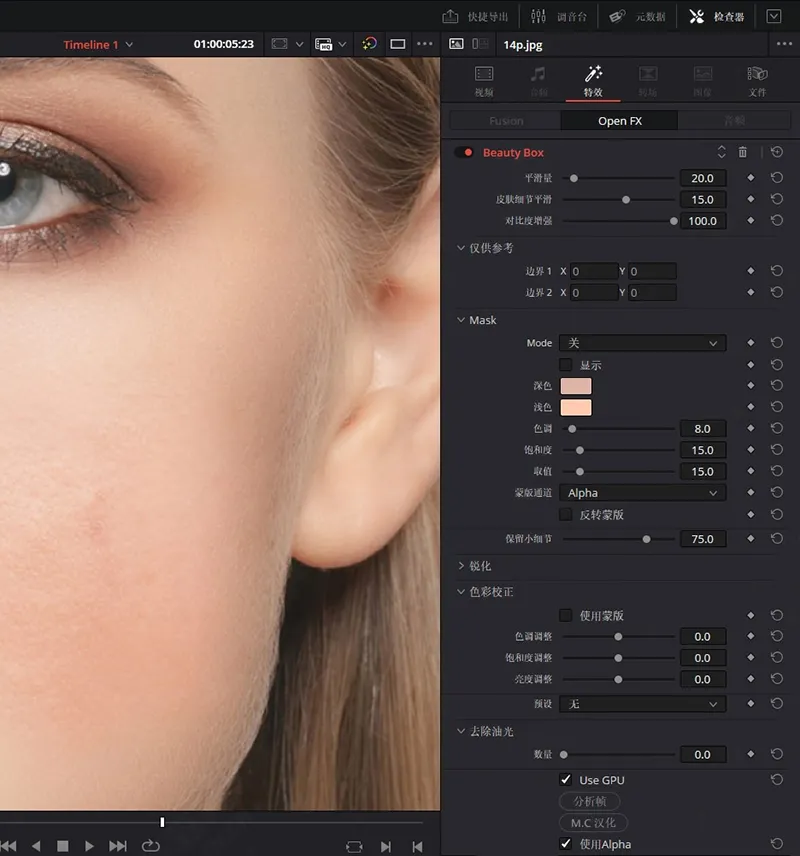Delete Beauty Box effect with trash icon

click(x=742, y=152)
